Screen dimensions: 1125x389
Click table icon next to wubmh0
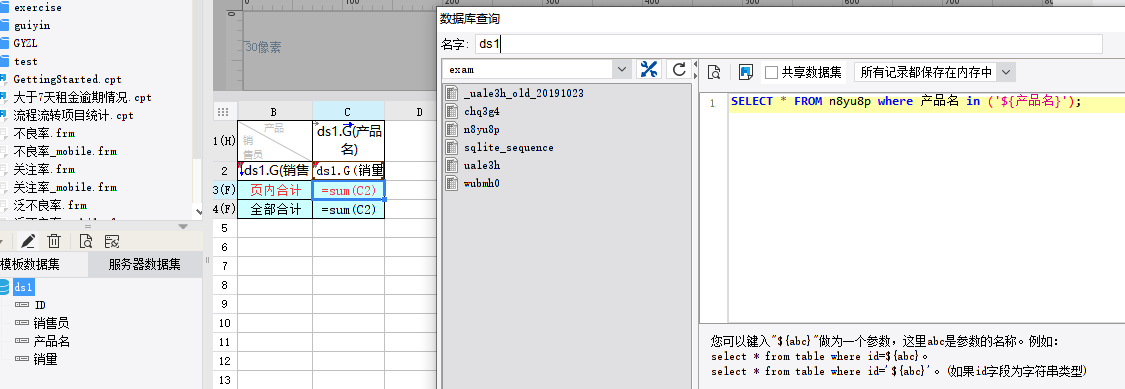(452, 183)
